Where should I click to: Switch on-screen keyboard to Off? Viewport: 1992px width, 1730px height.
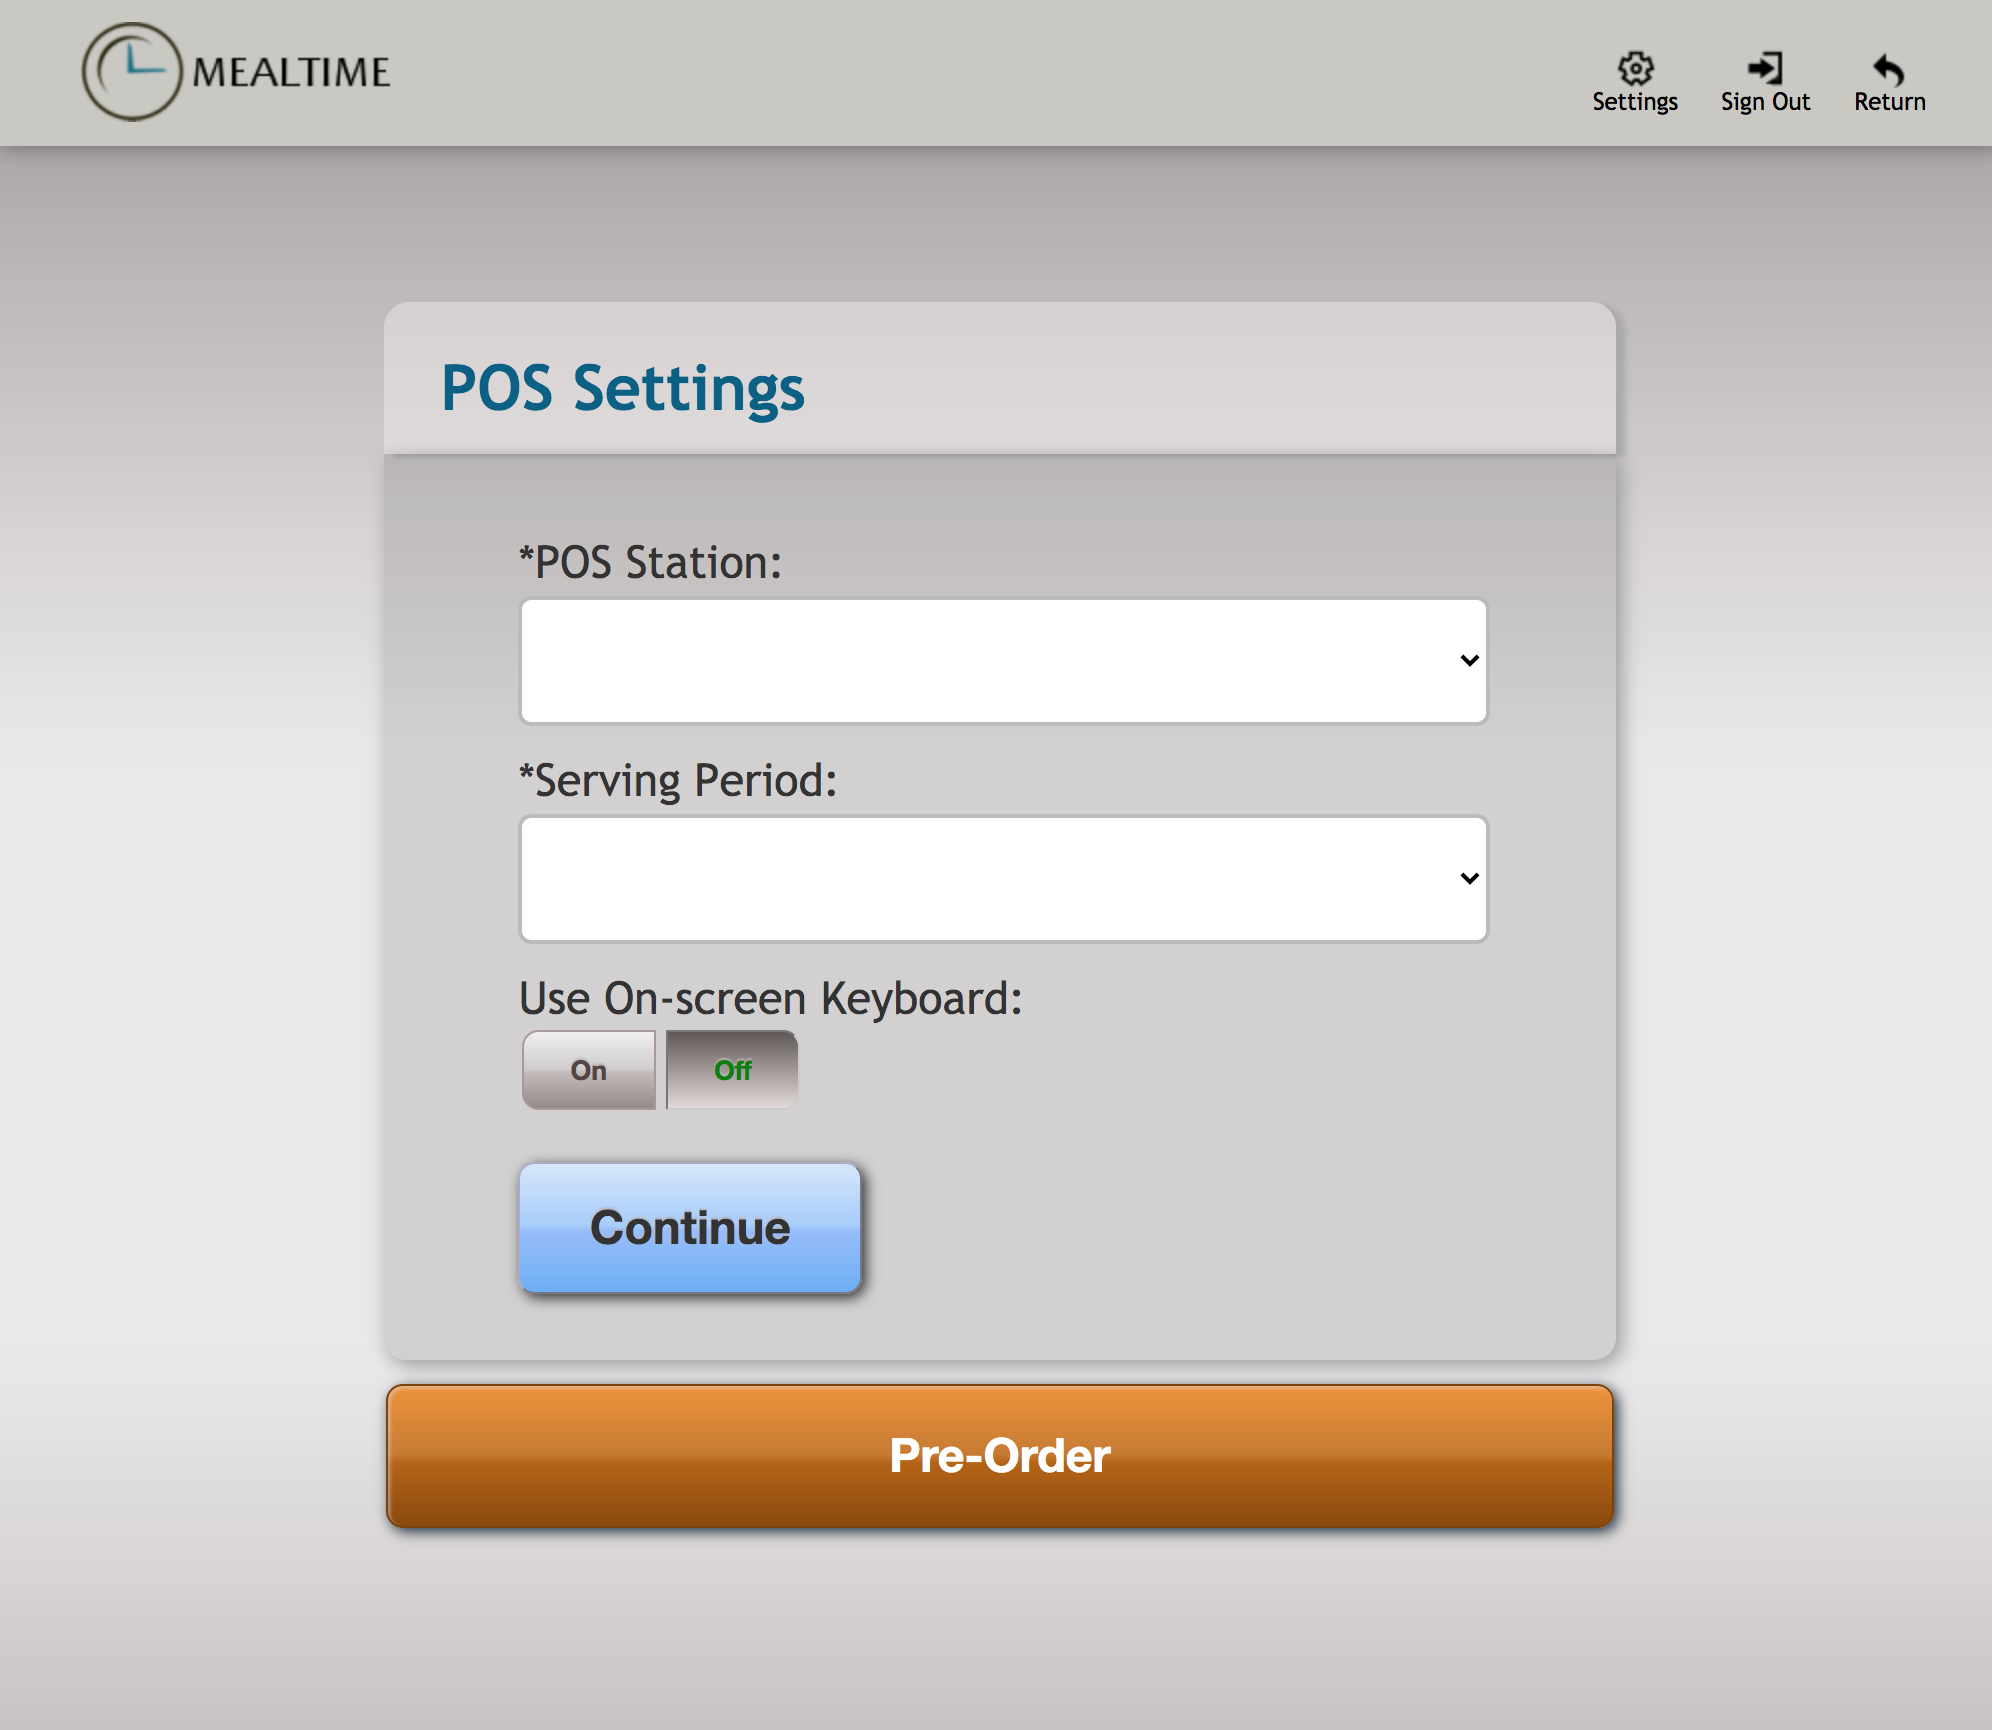(732, 1070)
